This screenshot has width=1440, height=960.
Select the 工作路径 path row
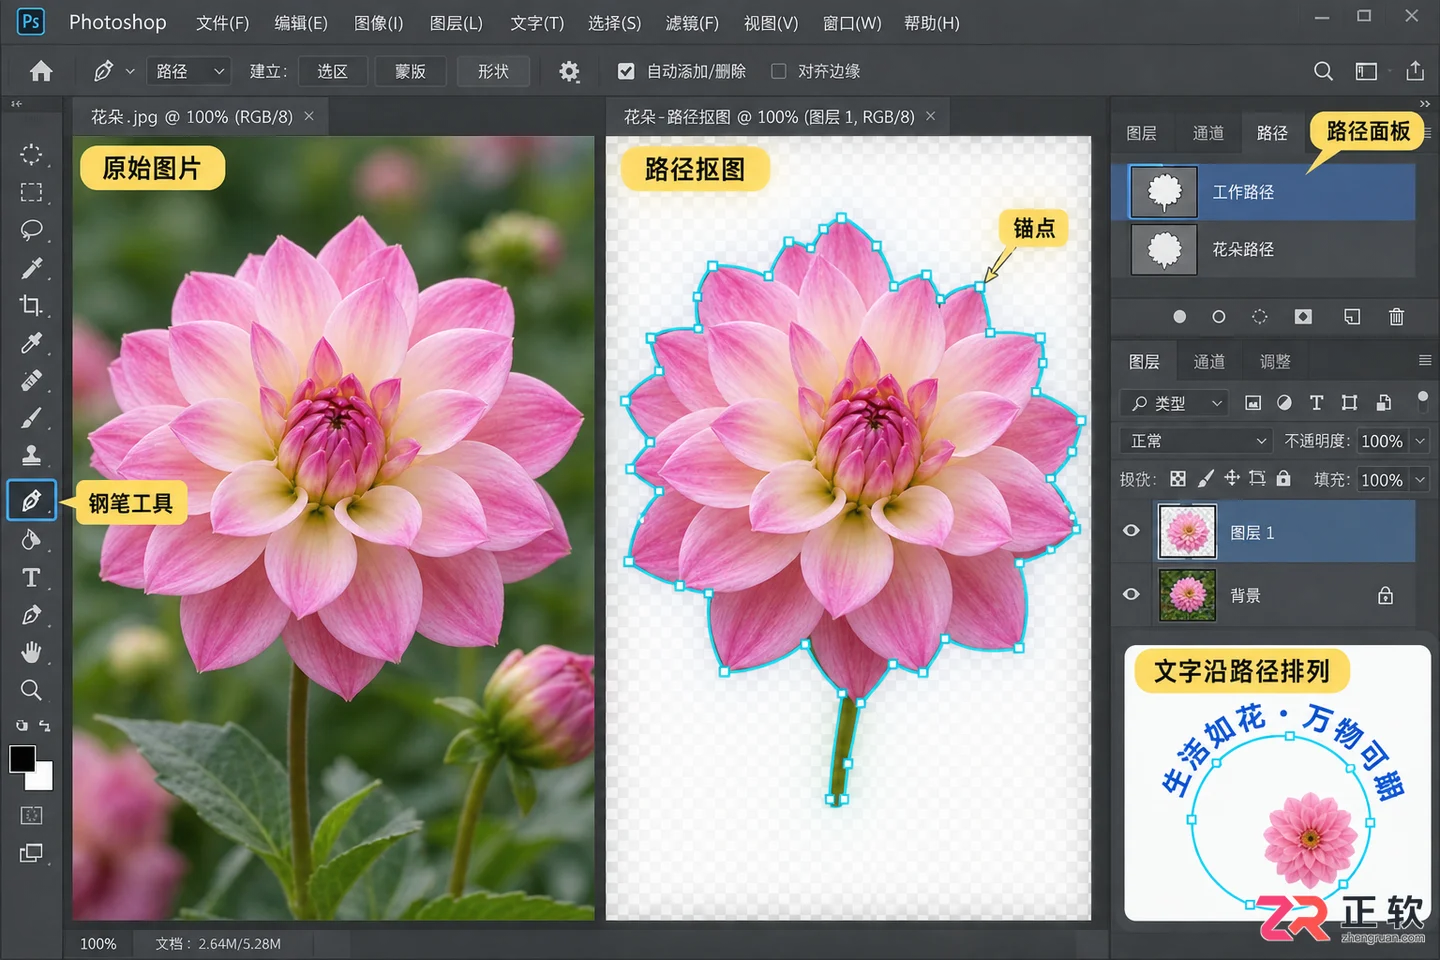(x=1264, y=192)
